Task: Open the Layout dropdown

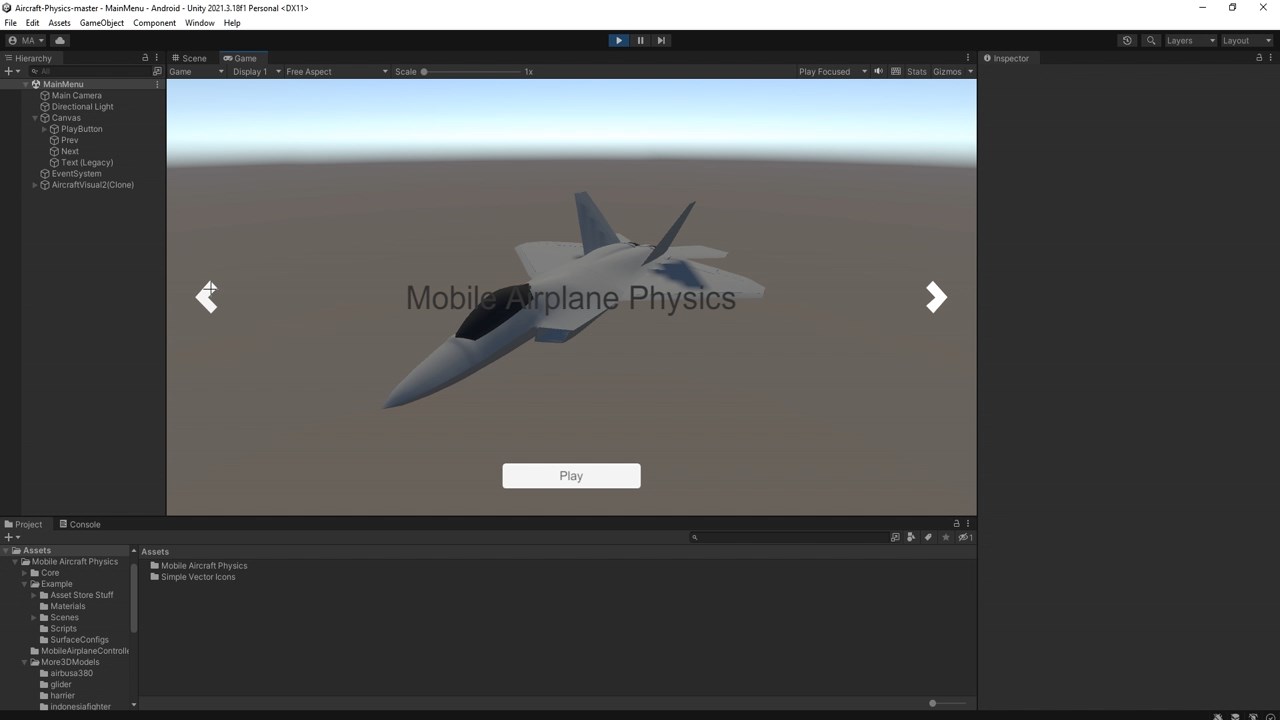Action: coord(1246,41)
